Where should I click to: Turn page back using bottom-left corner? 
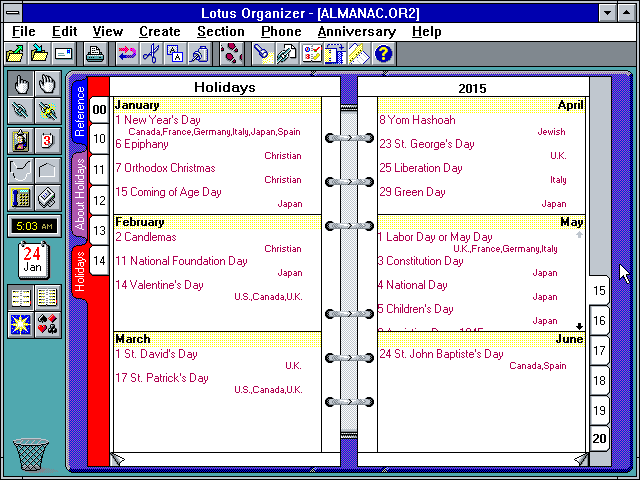point(118,459)
